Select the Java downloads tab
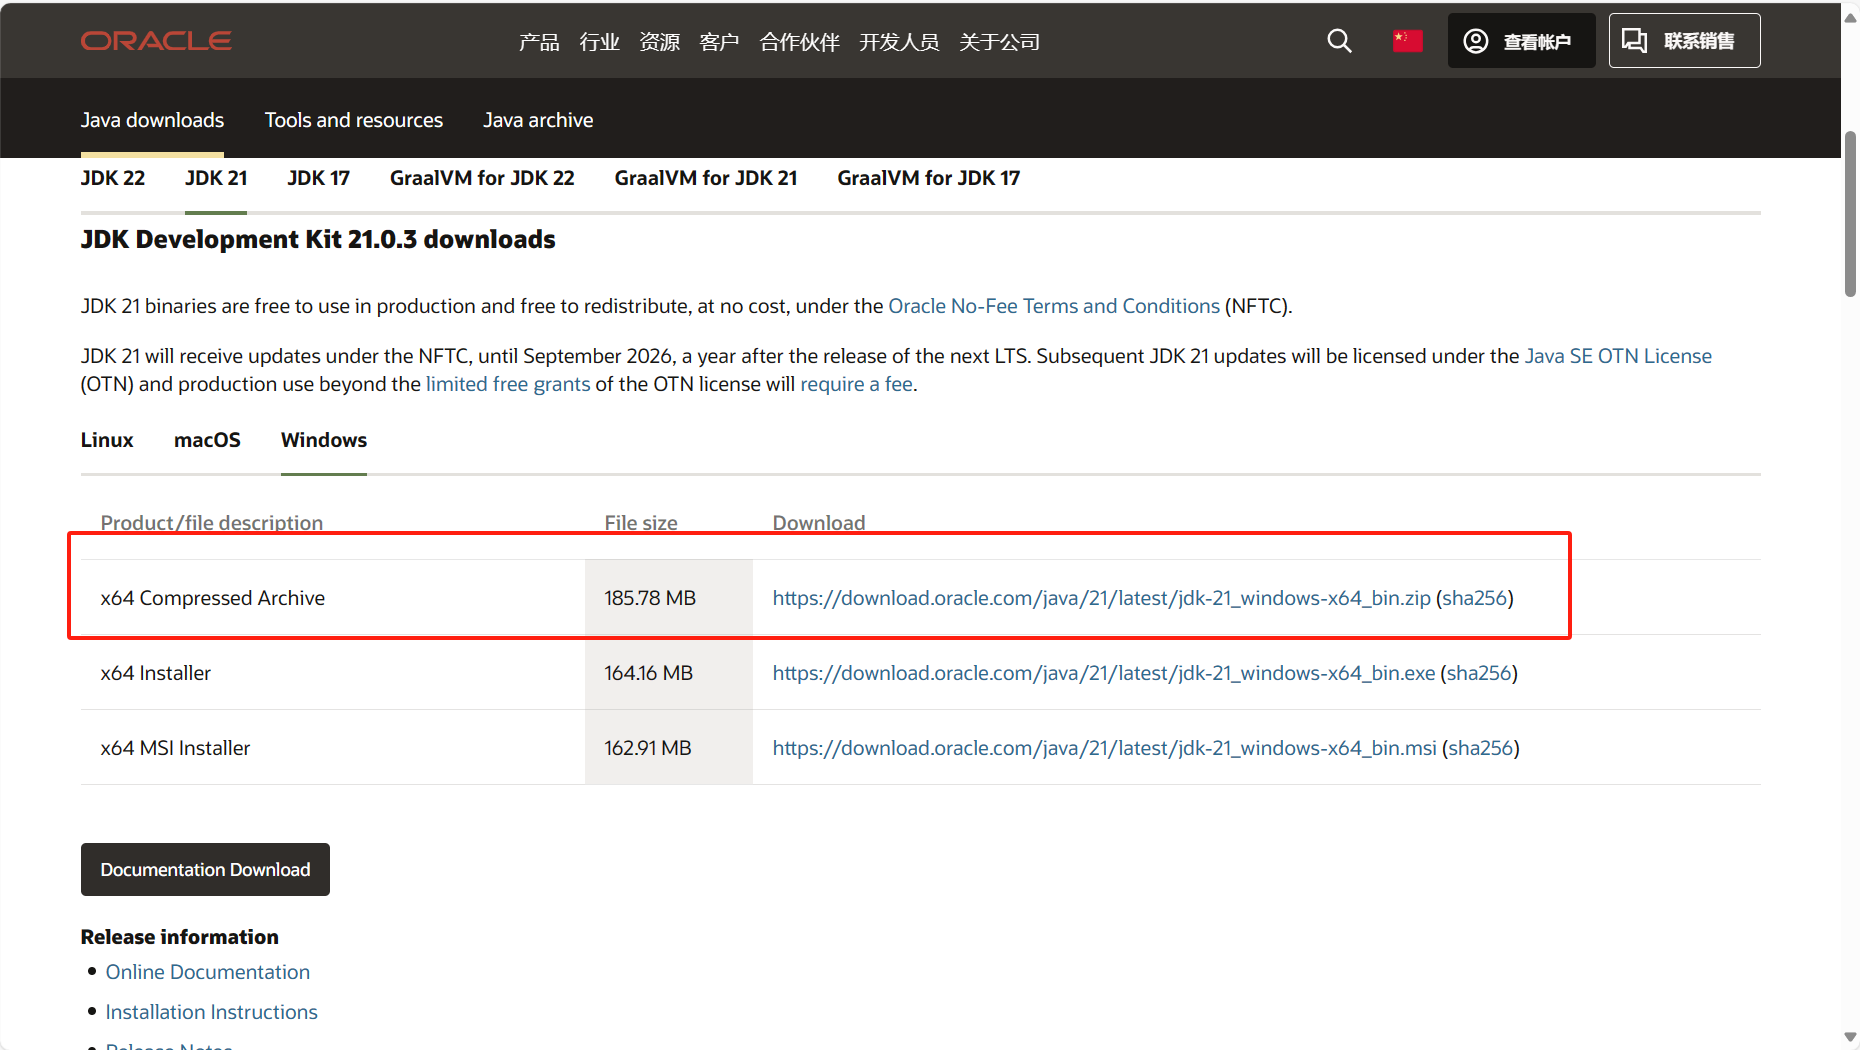 pyautogui.click(x=152, y=120)
